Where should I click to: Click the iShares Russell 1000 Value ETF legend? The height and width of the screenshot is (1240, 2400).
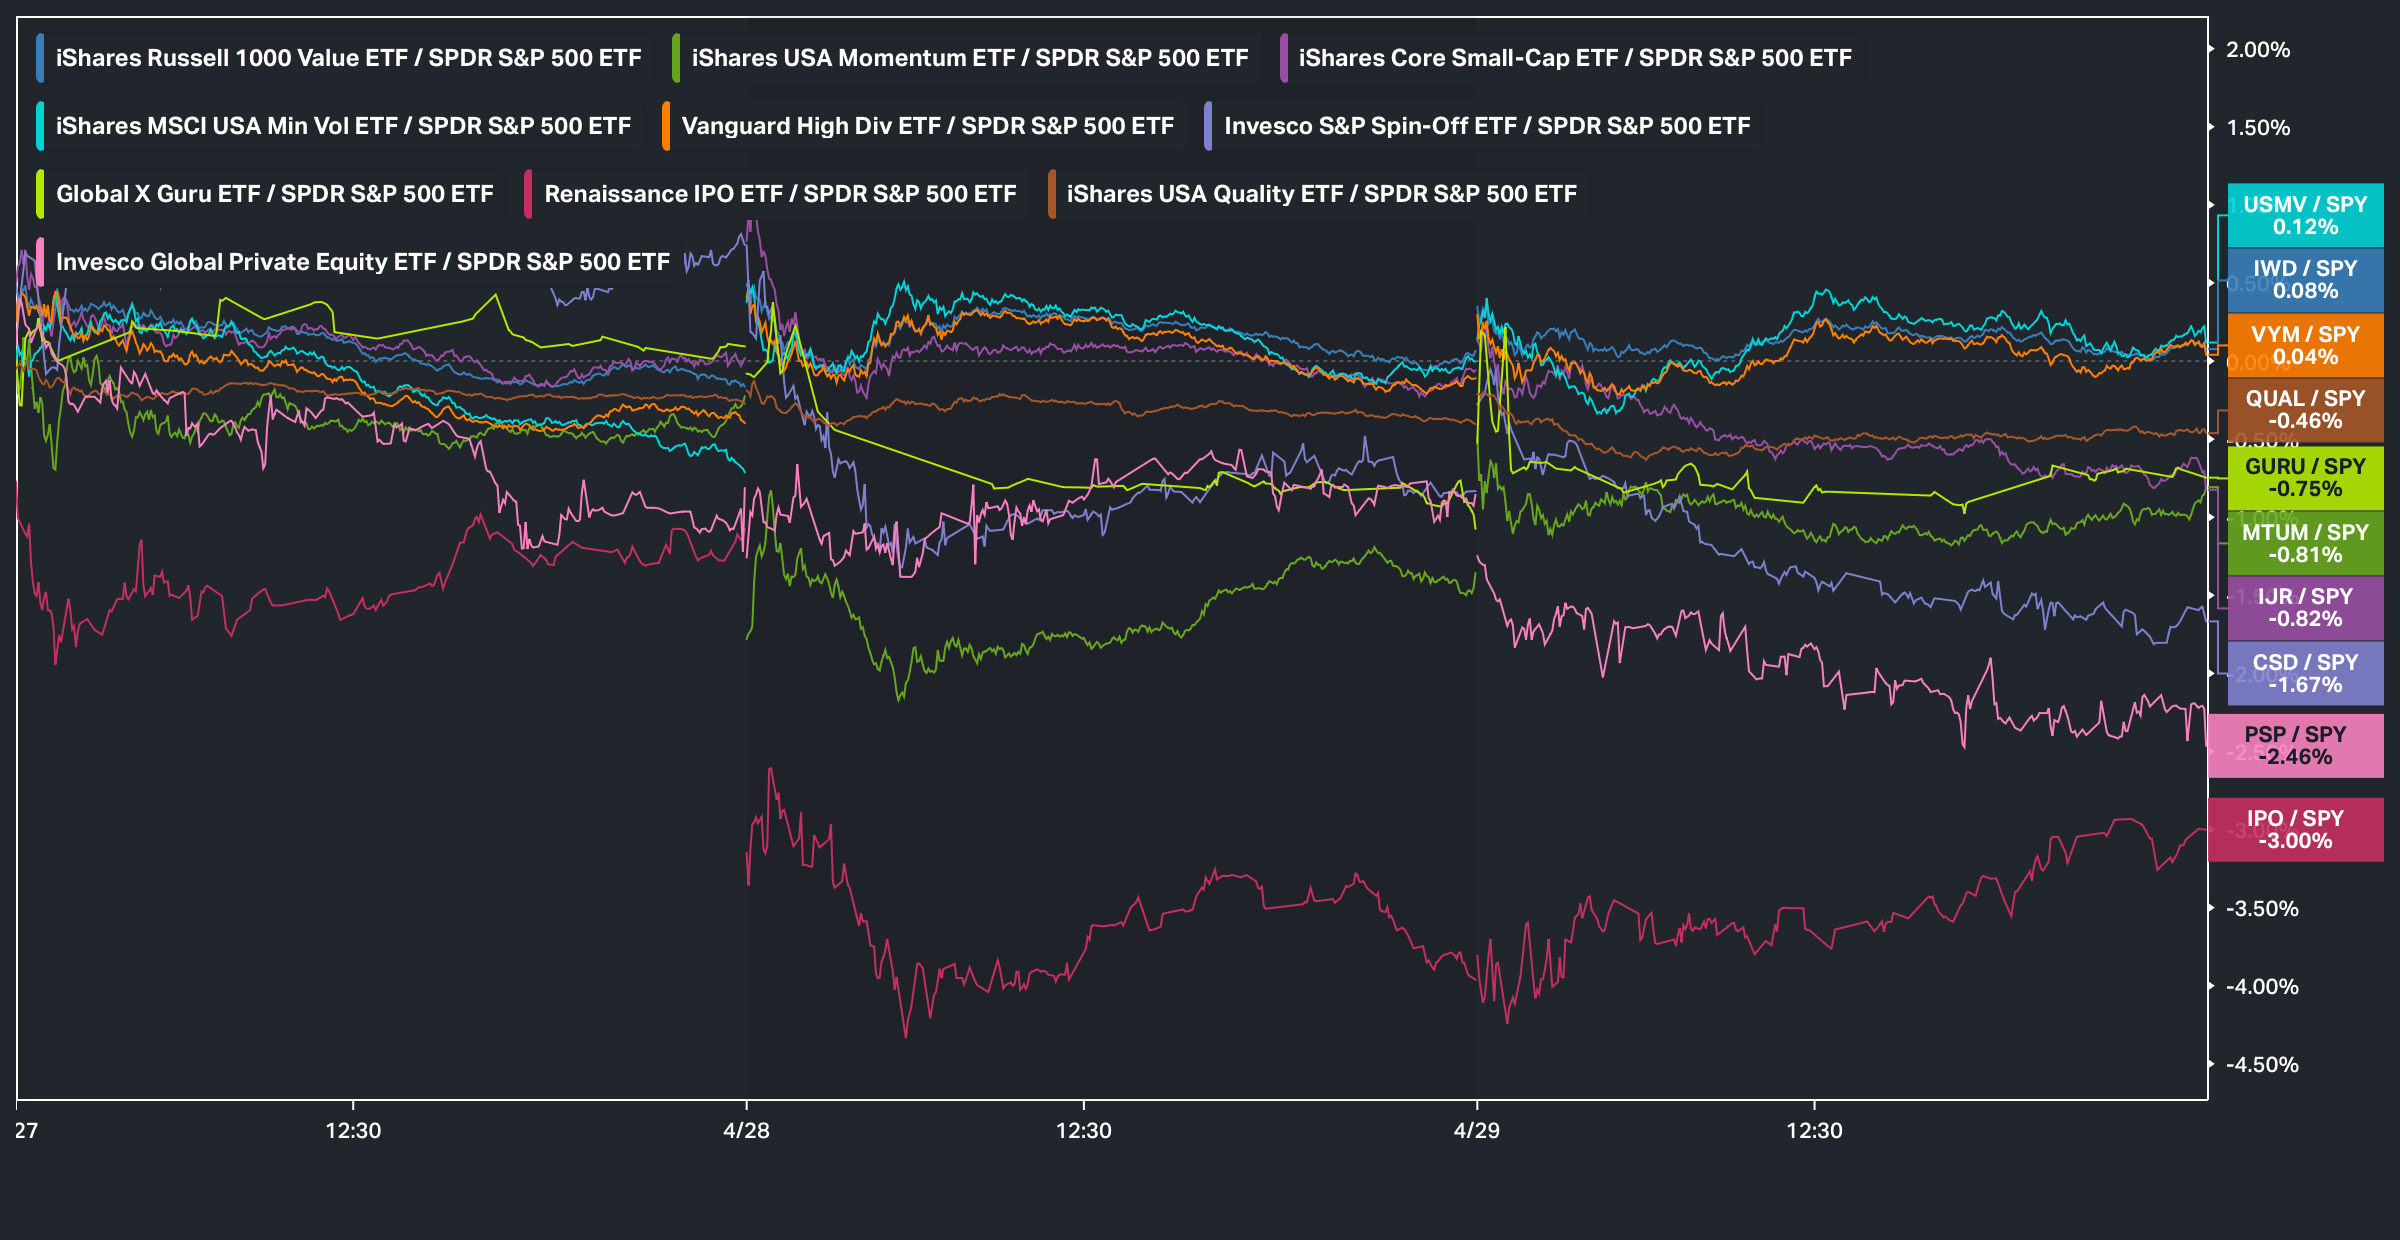coord(348,58)
